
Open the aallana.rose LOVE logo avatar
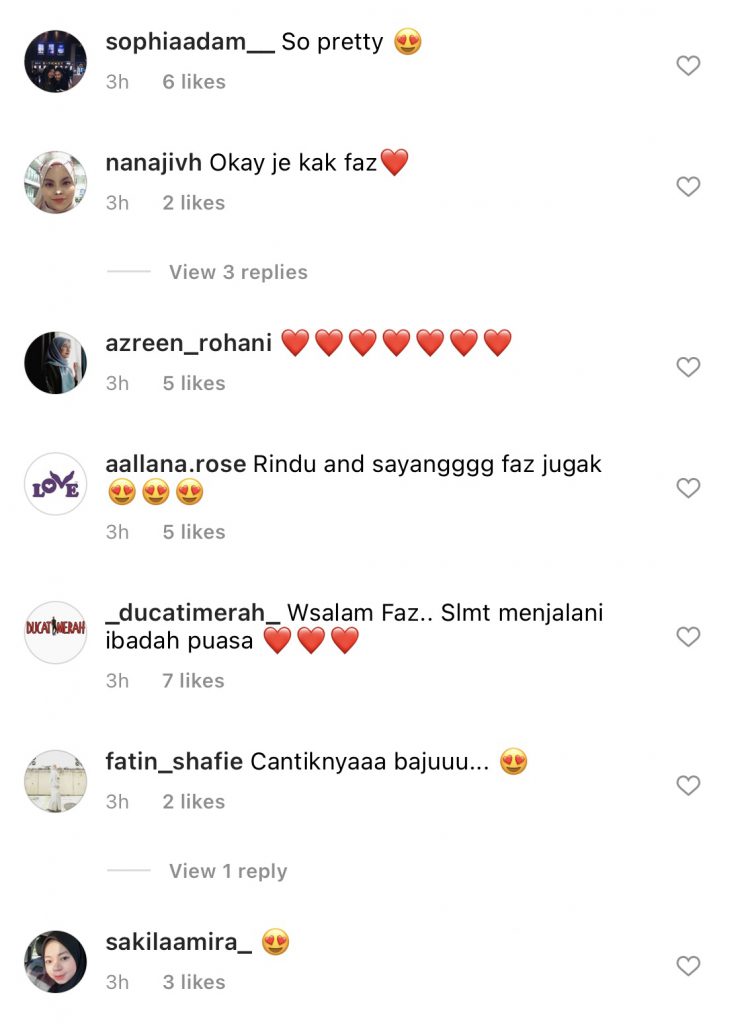tap(56, 484)
